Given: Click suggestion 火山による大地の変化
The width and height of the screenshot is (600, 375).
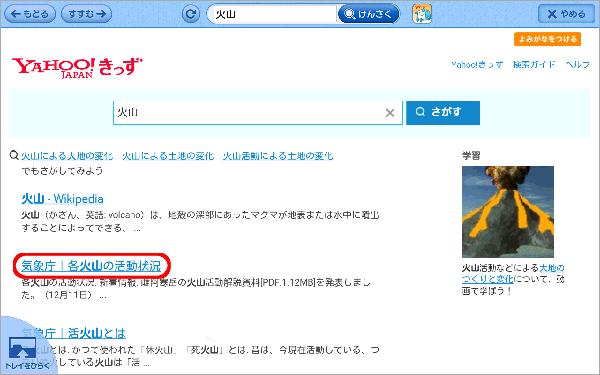Looking at the screenshot, I should tap(67, 156).
